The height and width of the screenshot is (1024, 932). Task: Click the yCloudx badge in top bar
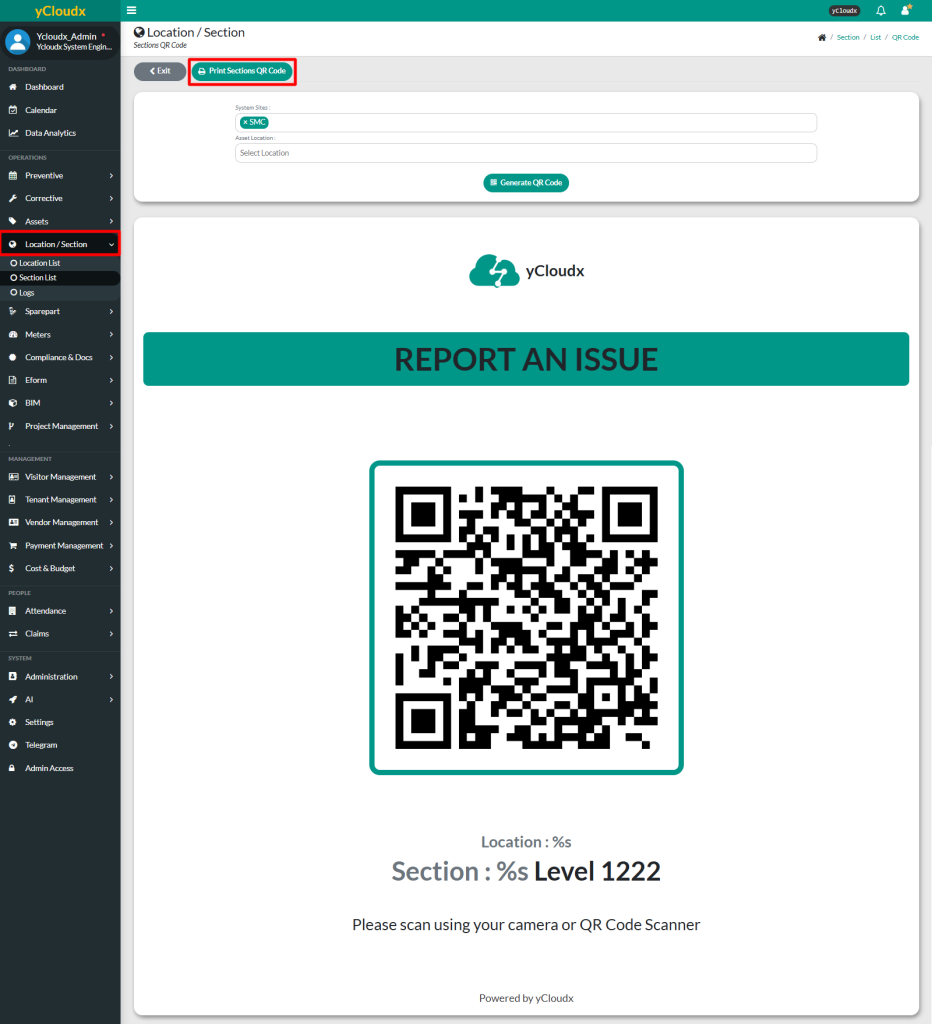(844, 10)
